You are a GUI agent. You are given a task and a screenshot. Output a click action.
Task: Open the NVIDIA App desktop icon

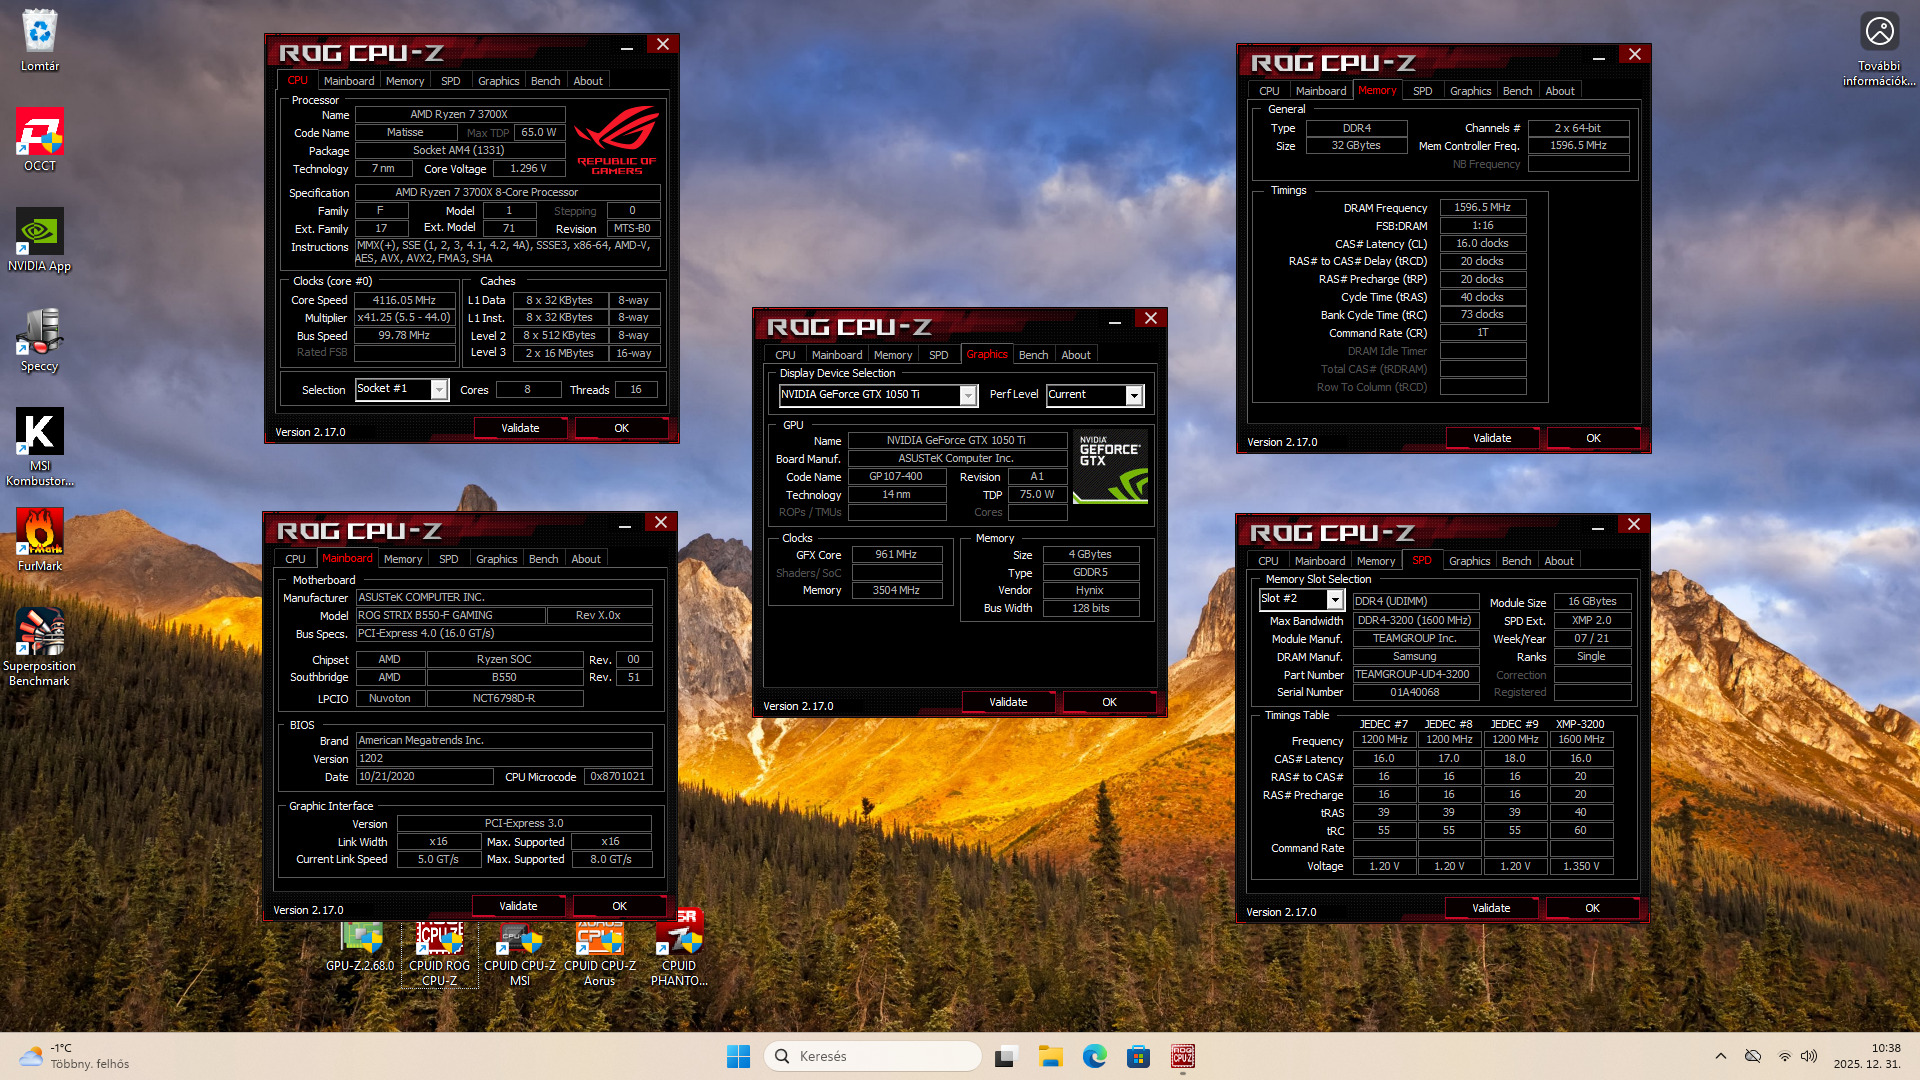click(39, 234)
